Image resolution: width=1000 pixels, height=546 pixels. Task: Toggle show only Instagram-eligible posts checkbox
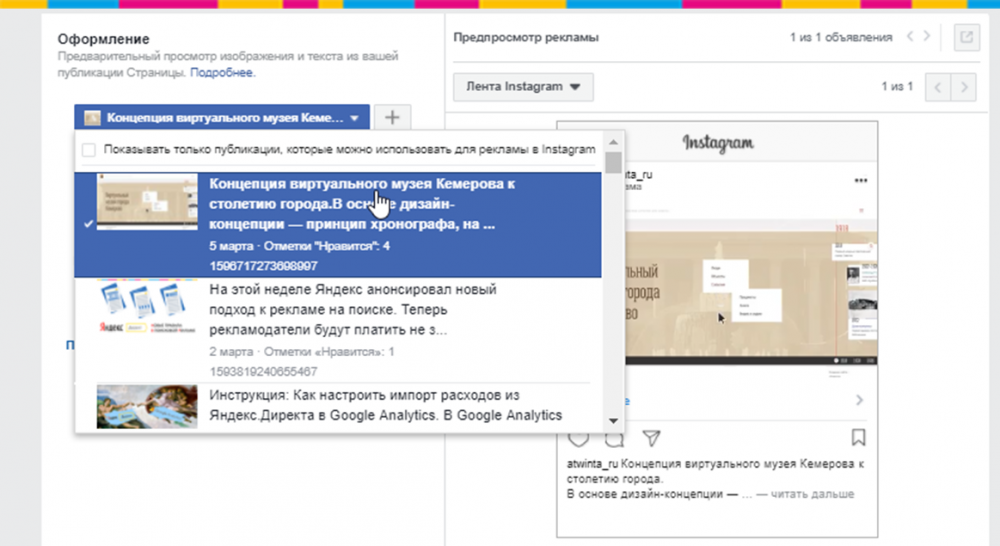pyautogui.click(x=89, y=150)
